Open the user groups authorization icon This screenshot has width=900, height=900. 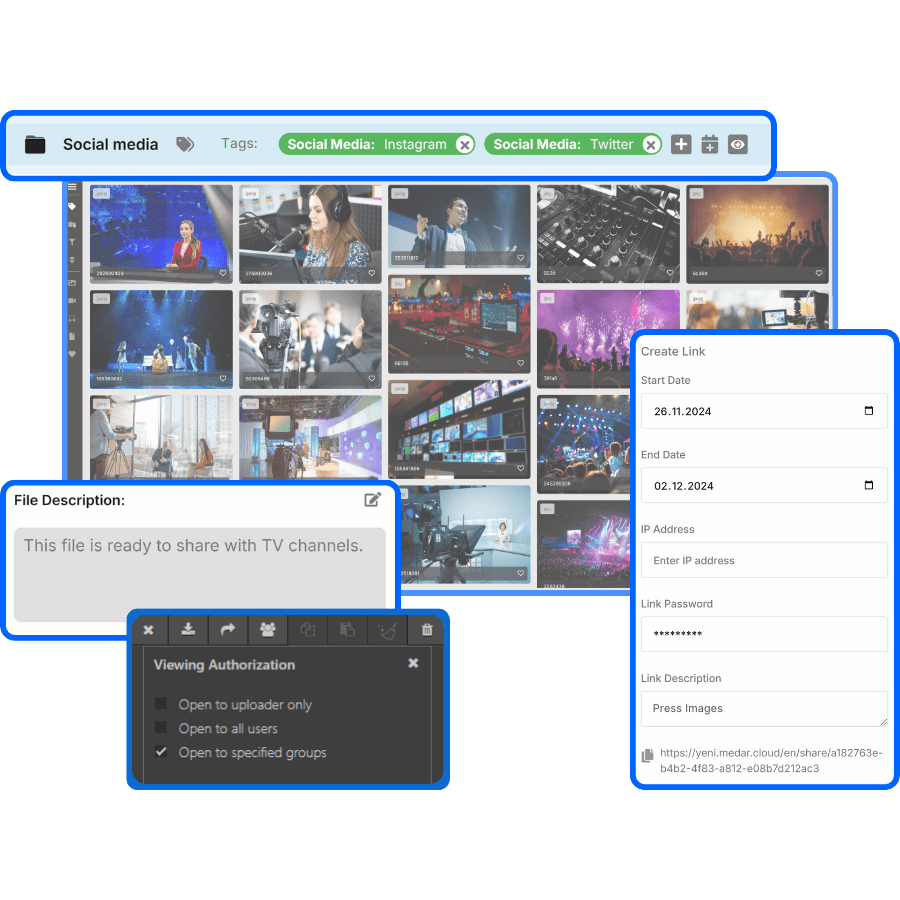(267, 630)
